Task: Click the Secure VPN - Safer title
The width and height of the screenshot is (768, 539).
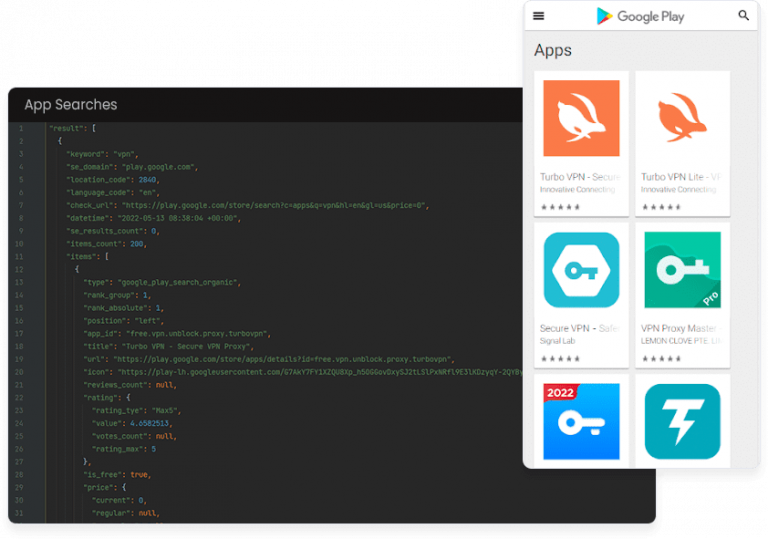Action: tap(580, 328)
